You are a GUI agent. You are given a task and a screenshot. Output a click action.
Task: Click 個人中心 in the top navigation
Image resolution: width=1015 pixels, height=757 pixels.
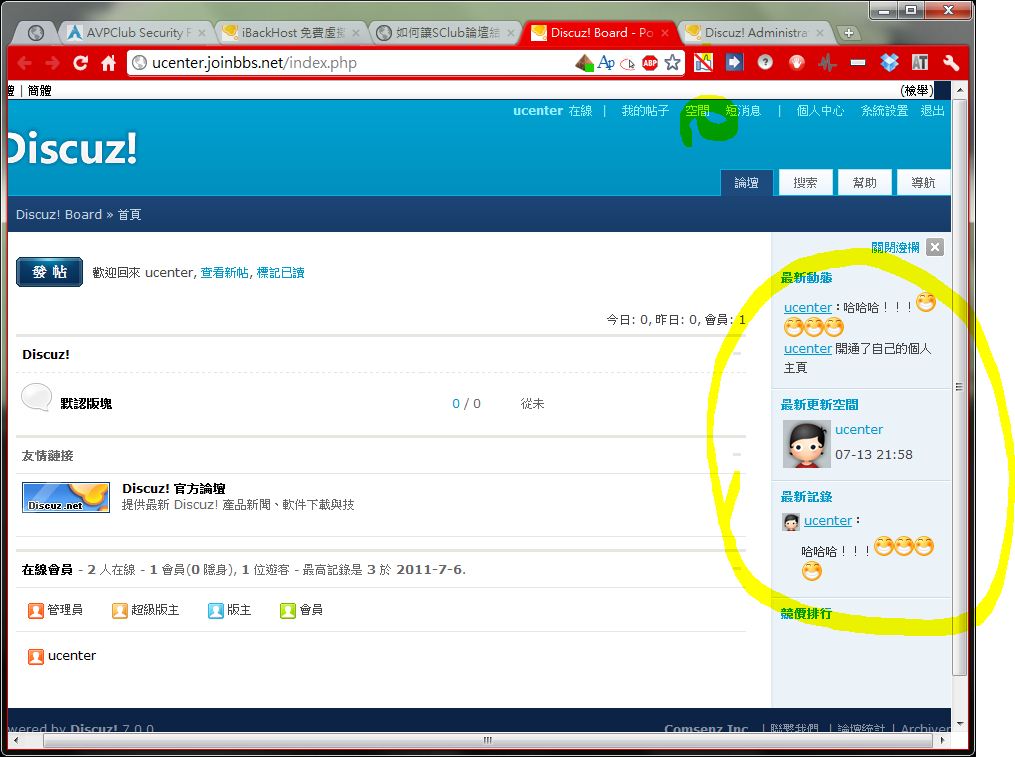point(820,111)
